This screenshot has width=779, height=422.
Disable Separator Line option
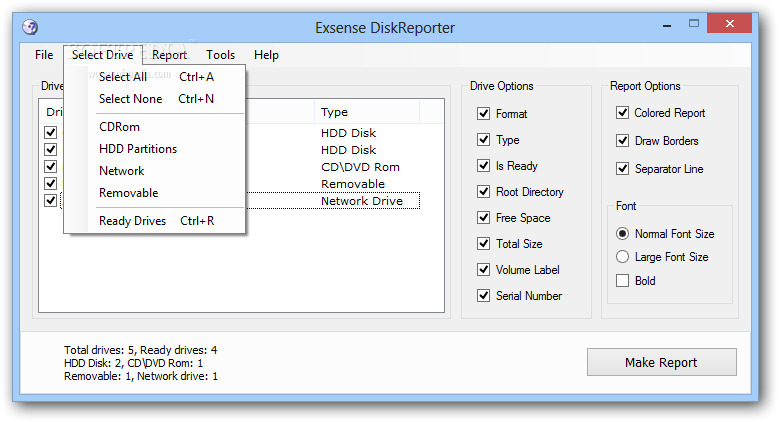(x=623, y=169)
